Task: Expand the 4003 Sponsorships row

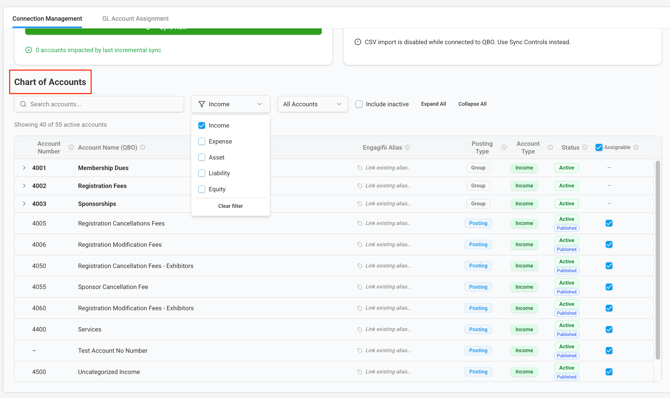Action: (x=24, y=203)
